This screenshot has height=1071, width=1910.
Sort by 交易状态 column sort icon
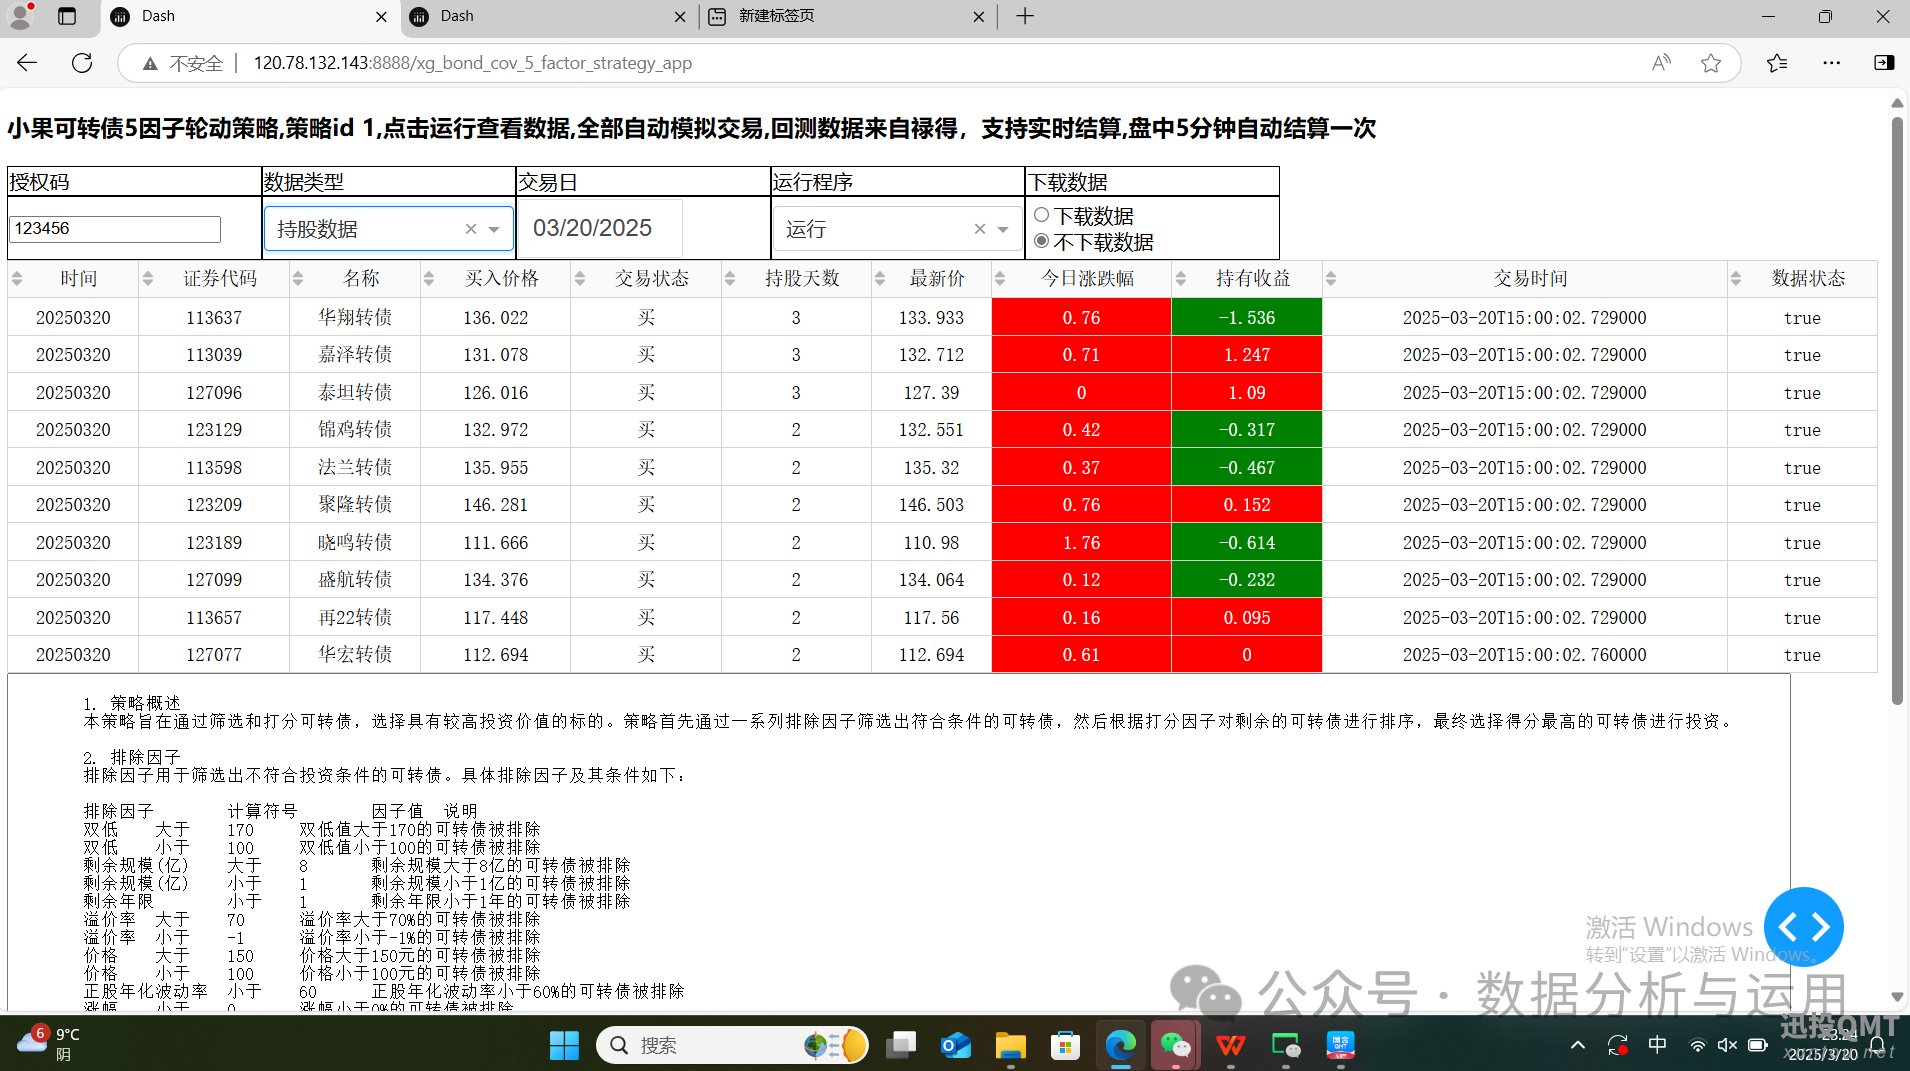[x=580, y=279]
